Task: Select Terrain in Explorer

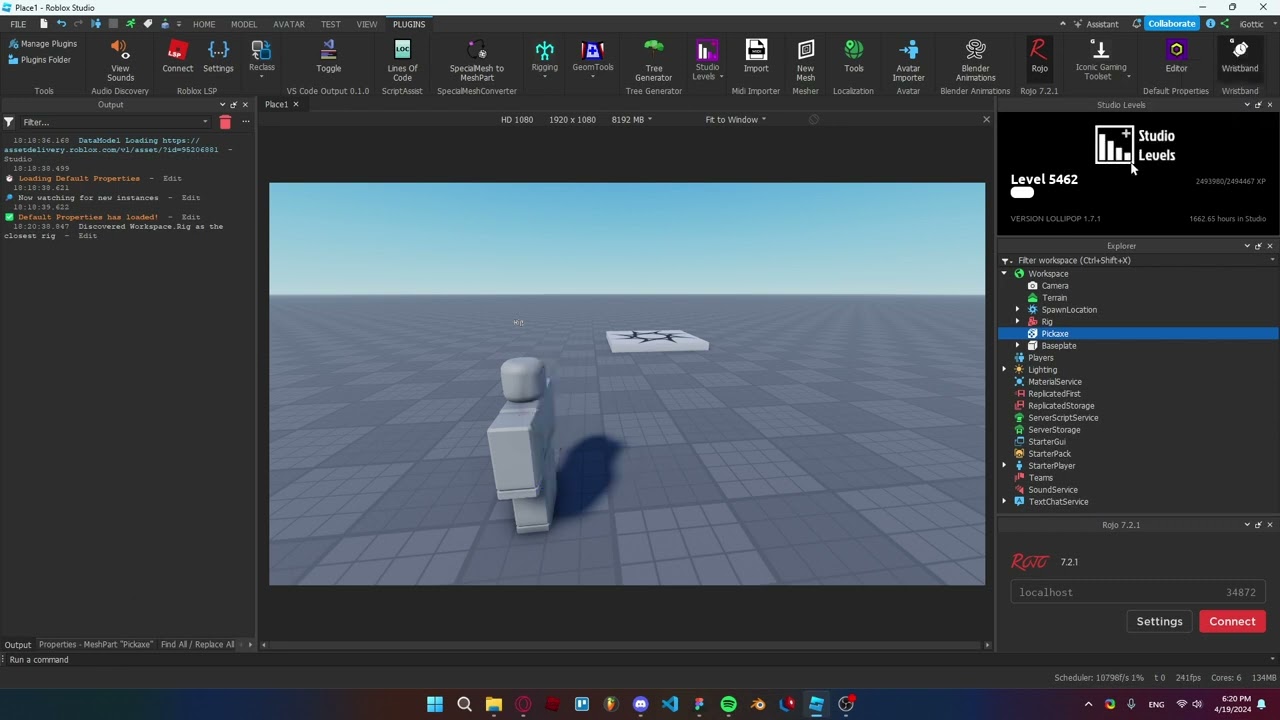Action: pyautogui.click(x=1054, y=298)
